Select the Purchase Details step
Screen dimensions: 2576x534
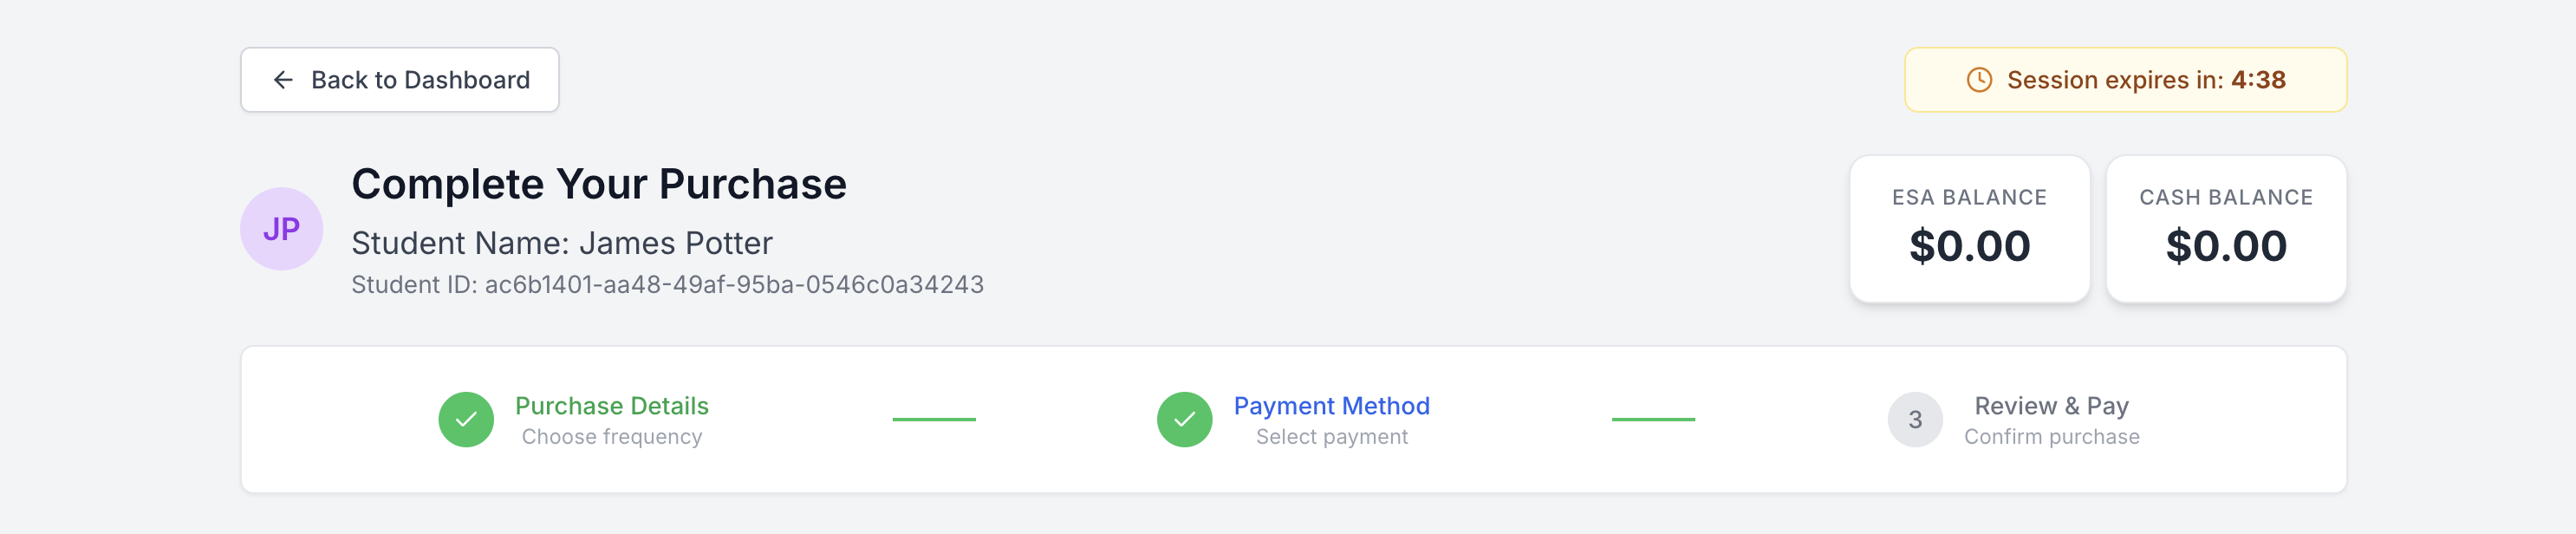click(612, 406)
